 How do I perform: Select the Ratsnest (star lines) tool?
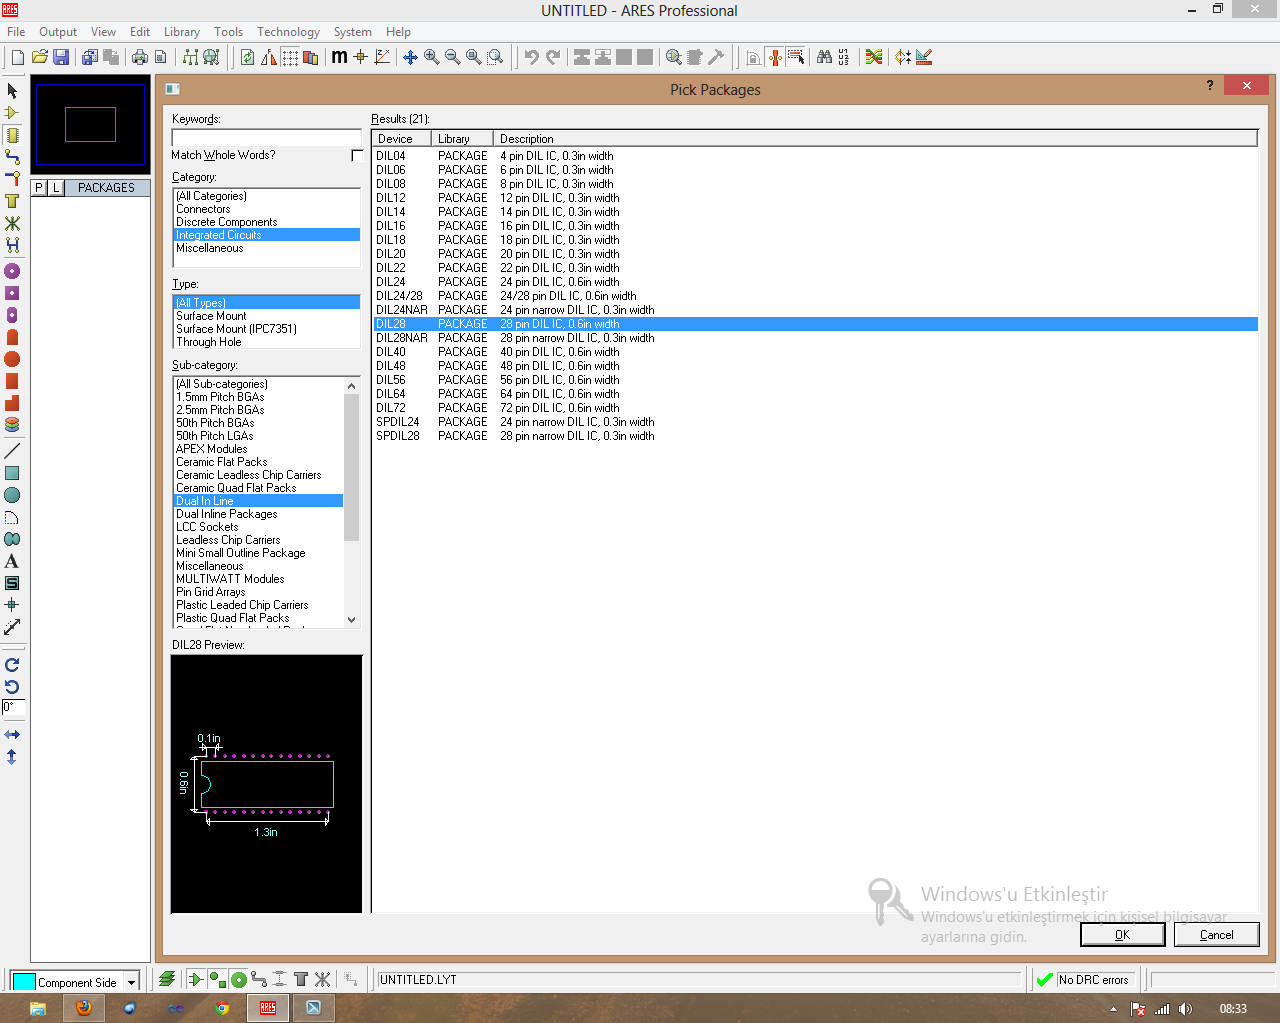12,223
